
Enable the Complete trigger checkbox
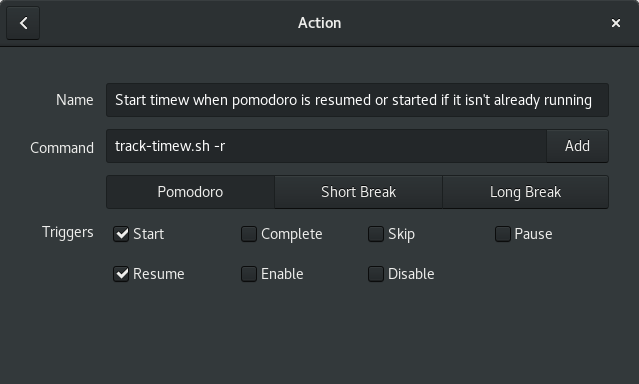pyautogui.click(x=249, y=234)
